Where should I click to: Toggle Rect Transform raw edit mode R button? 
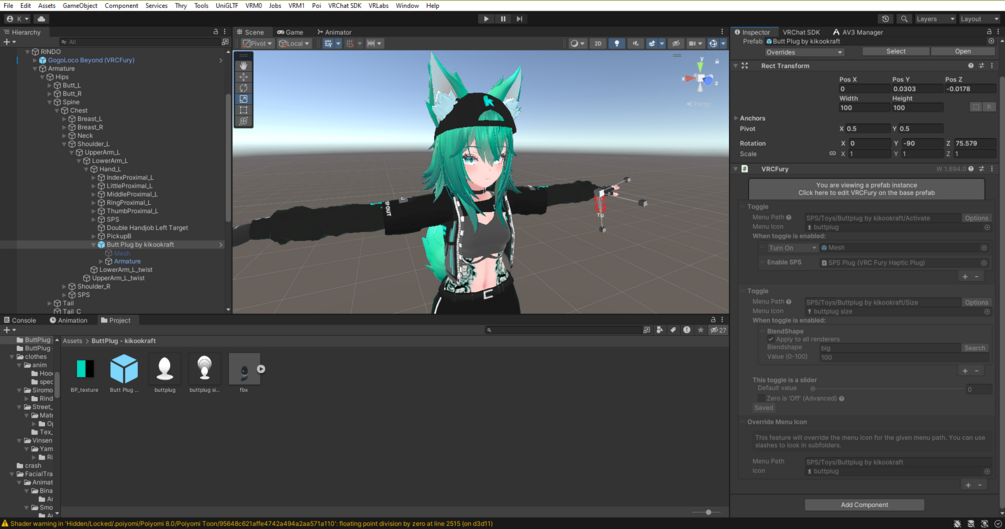pos(989,107)
